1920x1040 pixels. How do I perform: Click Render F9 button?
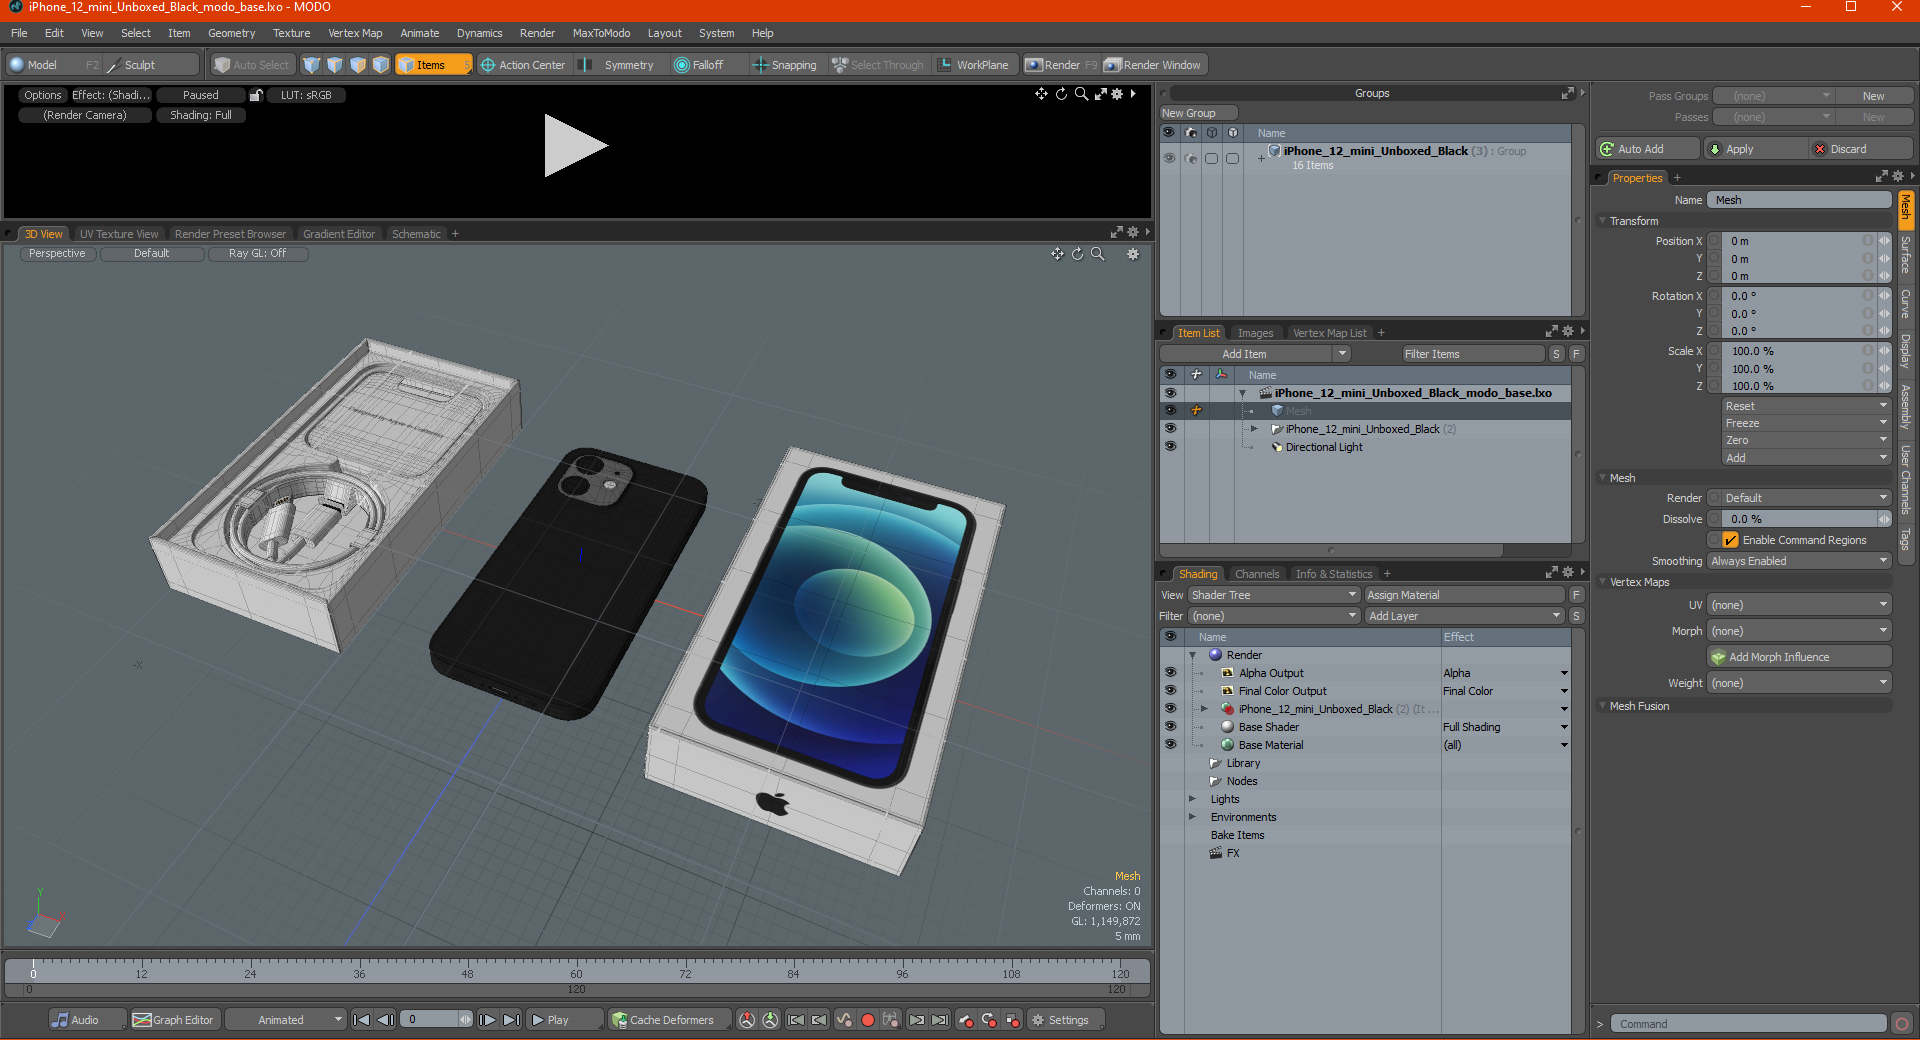click(x=1061, y=65)
